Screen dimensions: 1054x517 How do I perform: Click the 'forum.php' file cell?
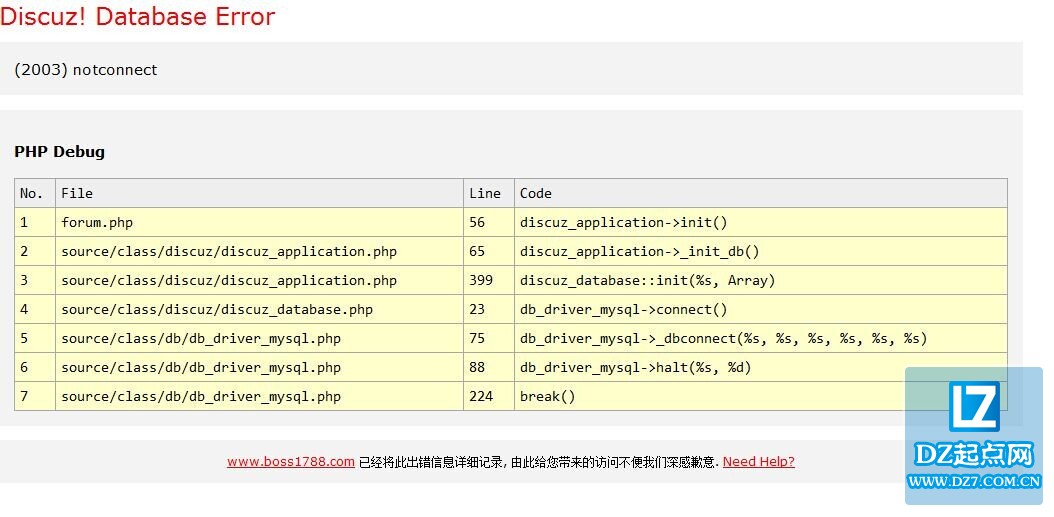(x=259, y=223)
